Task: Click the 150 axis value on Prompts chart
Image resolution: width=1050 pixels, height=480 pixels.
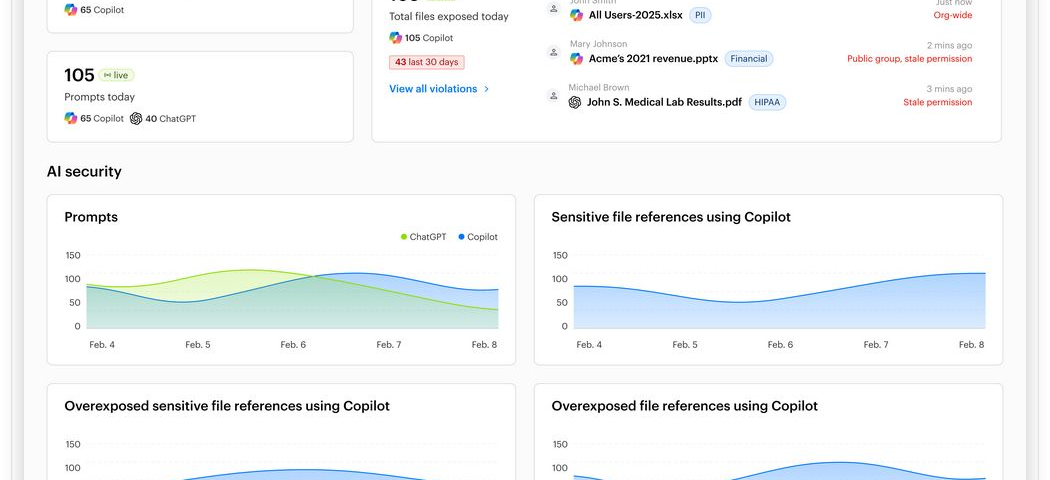Action: point(73,255)
